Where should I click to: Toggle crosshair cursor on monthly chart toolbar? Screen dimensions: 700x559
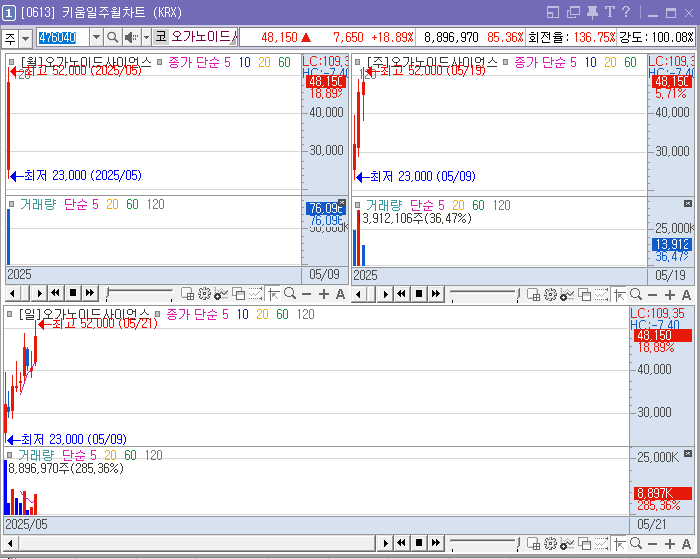pos(273,294)
